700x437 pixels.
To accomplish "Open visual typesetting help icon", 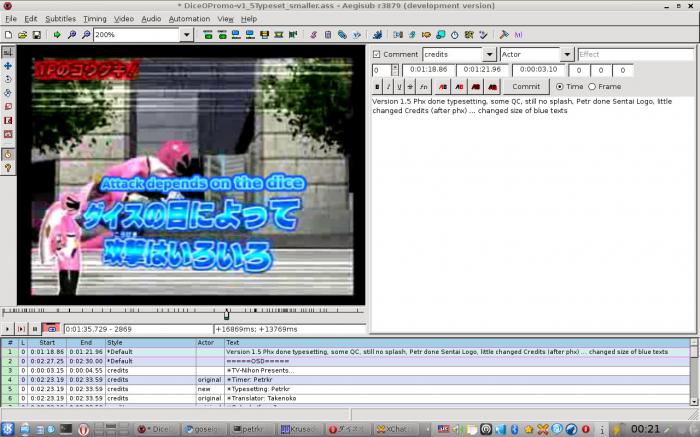I will pyautogui.click(x=8, y=168).
